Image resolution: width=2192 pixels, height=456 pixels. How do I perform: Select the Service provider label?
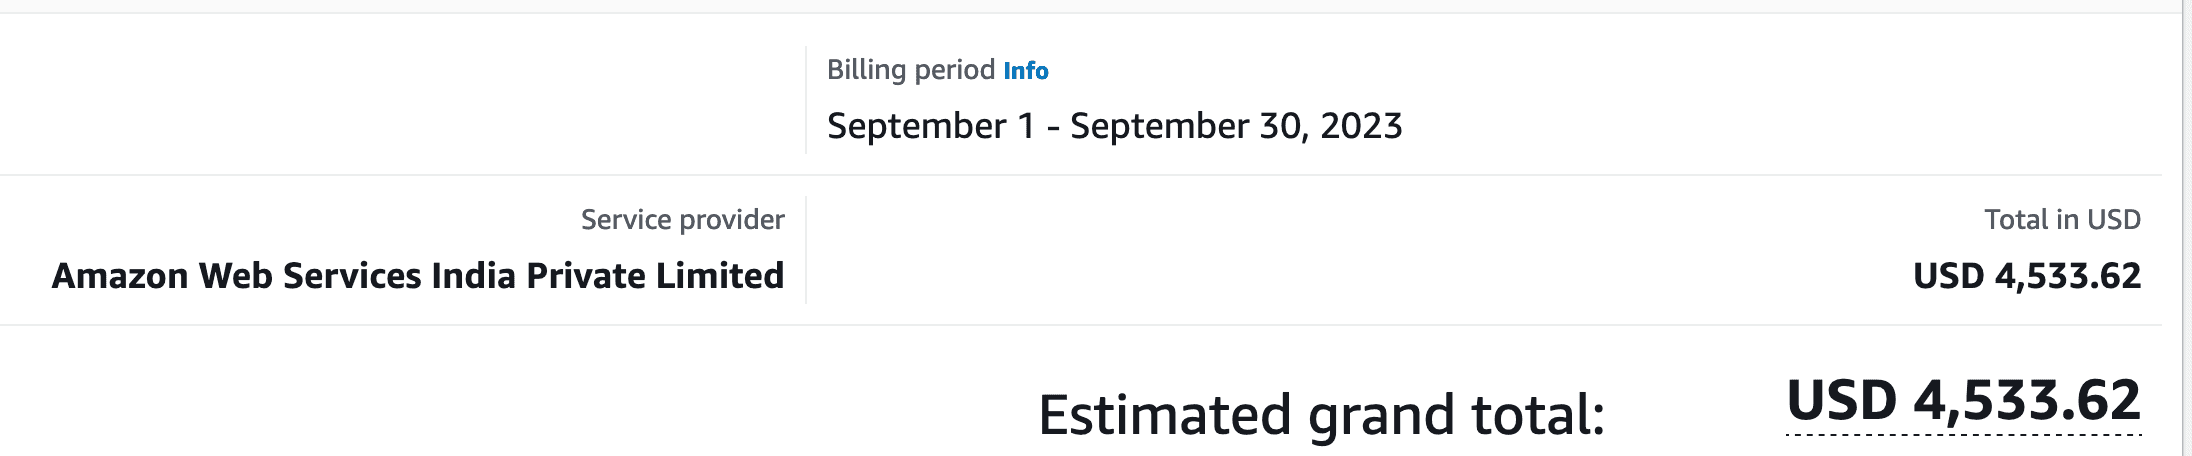[683, 220]
